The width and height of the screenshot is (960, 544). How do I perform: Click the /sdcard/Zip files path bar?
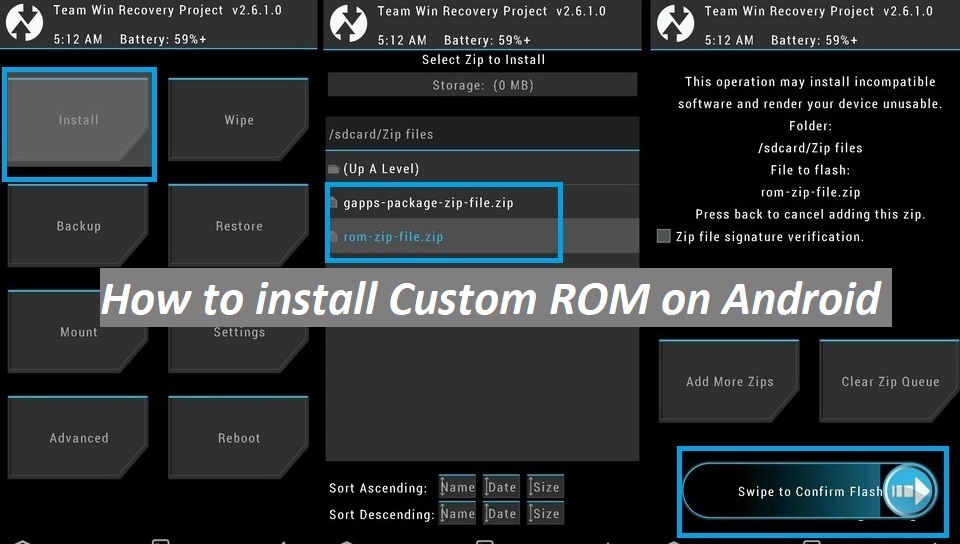pos(482,134)
